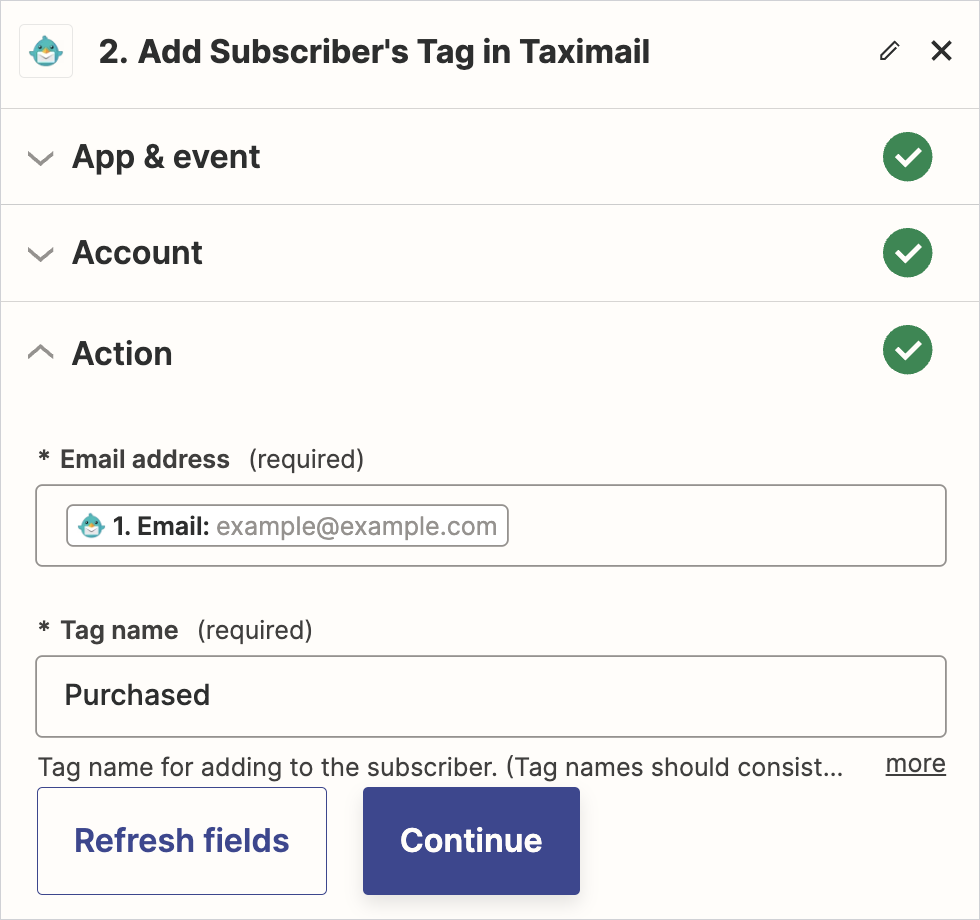Image resolution: width=980 pixels, height=920 pixels.
Task: Click the Taximail bird app icon in header
Action: (46, 51)
